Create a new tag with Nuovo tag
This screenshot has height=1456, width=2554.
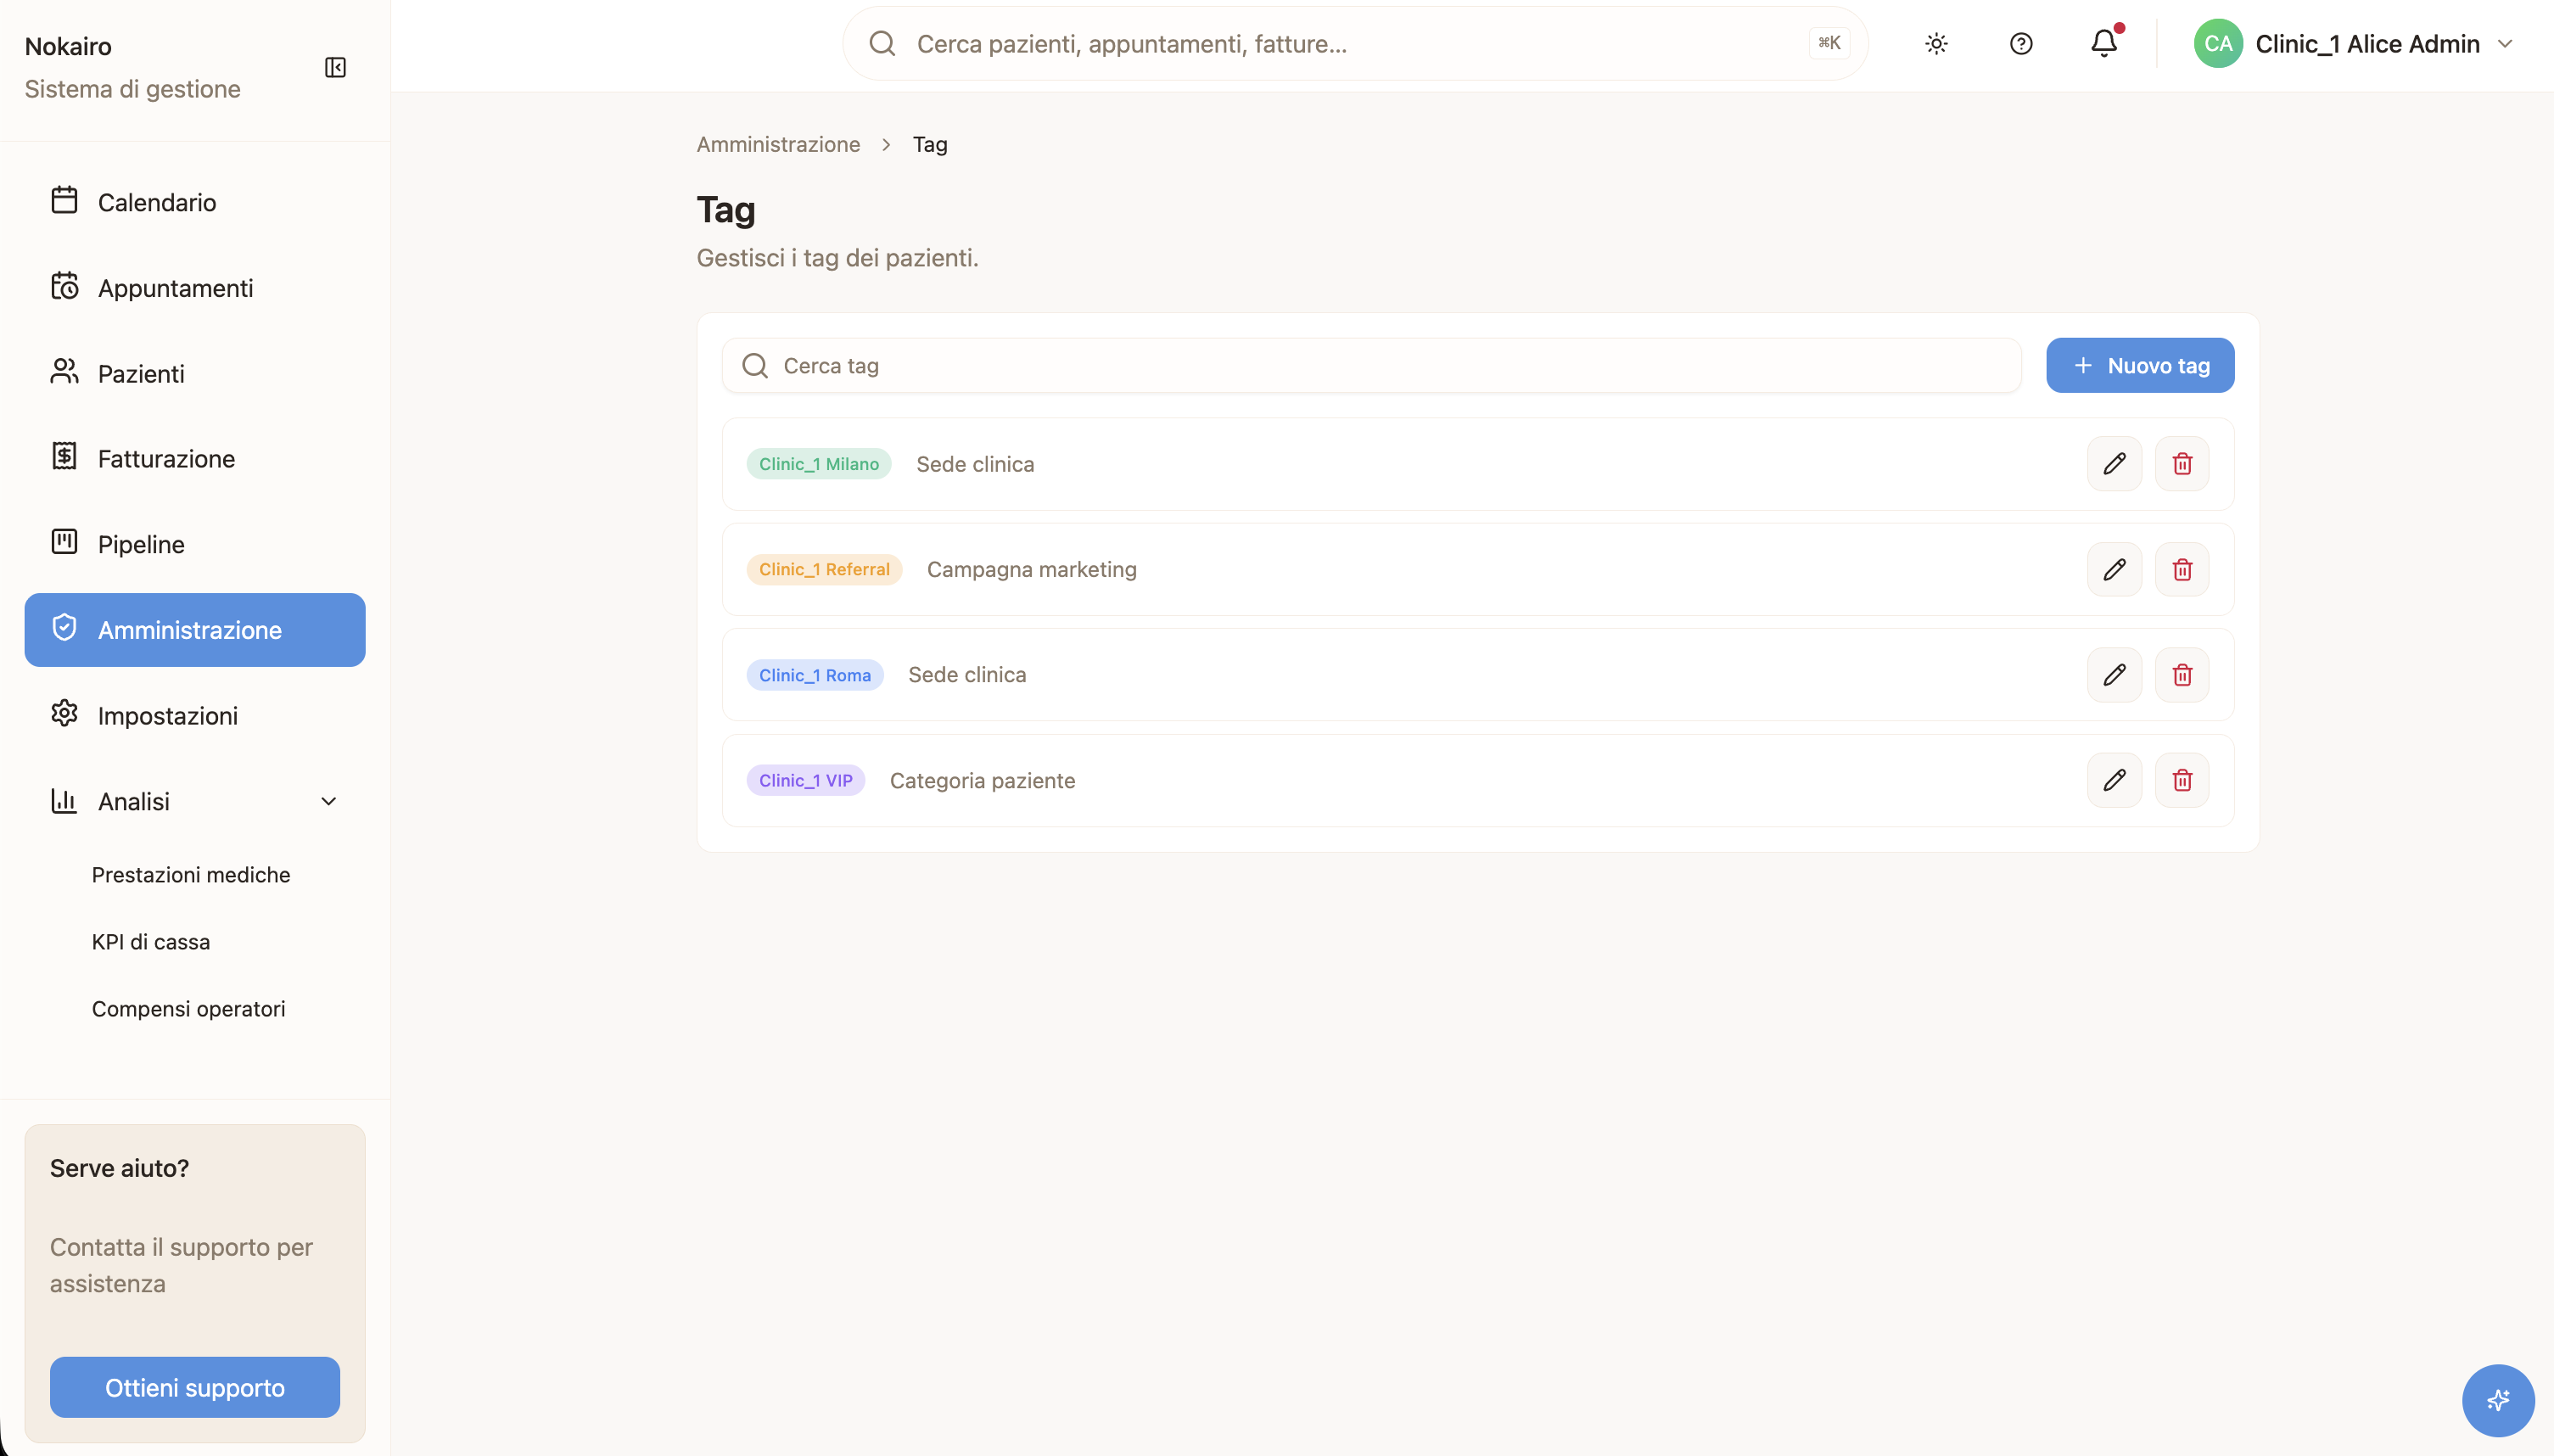tap(2140, 366)
